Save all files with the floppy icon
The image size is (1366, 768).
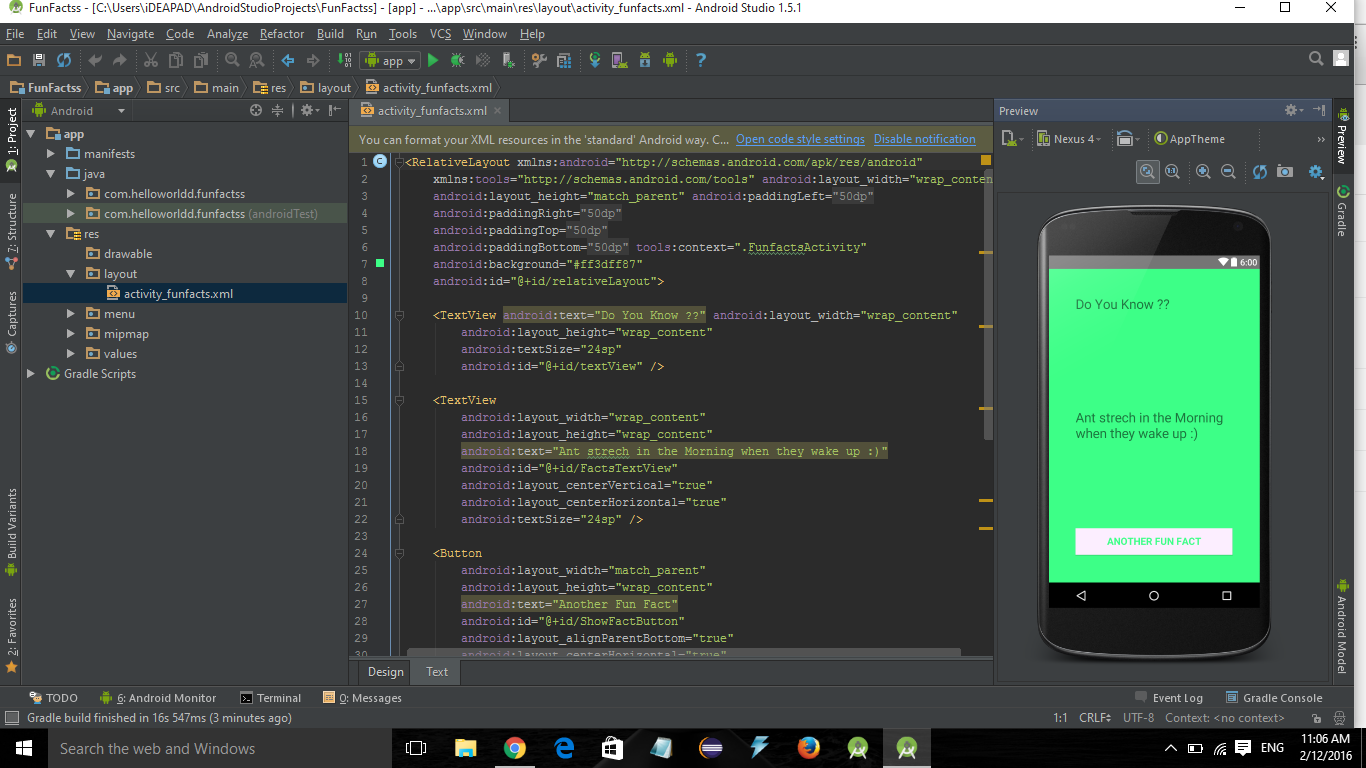point(39,61)
